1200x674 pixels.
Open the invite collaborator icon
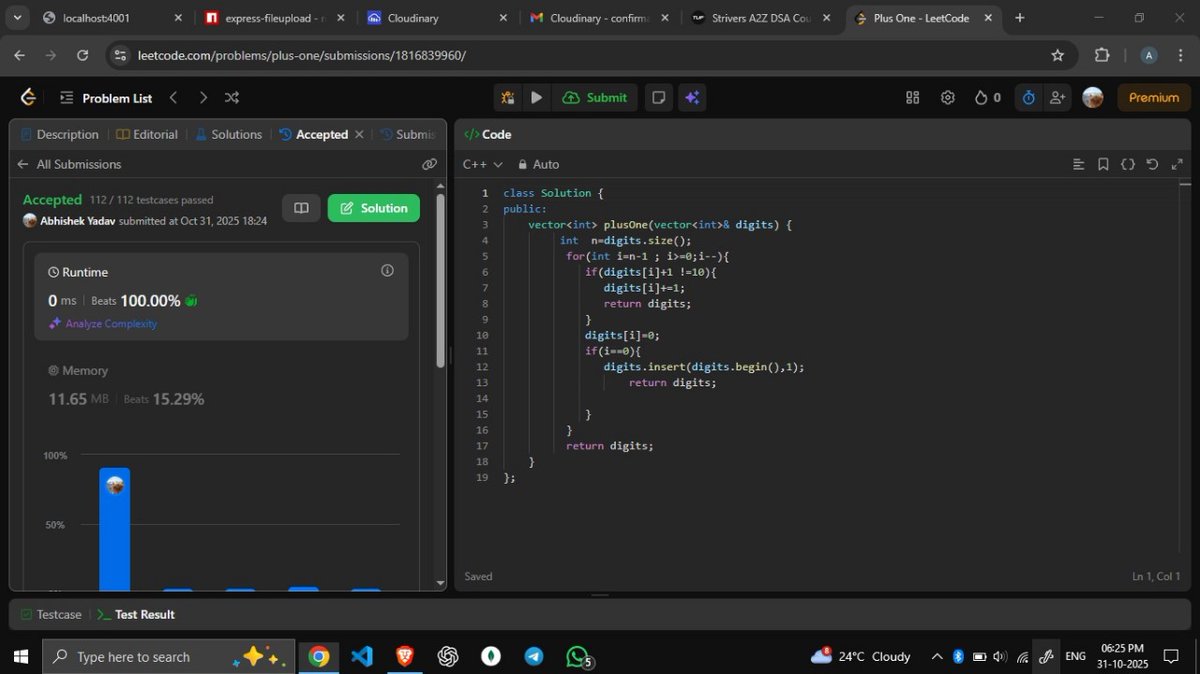(x=1058, y=97)
